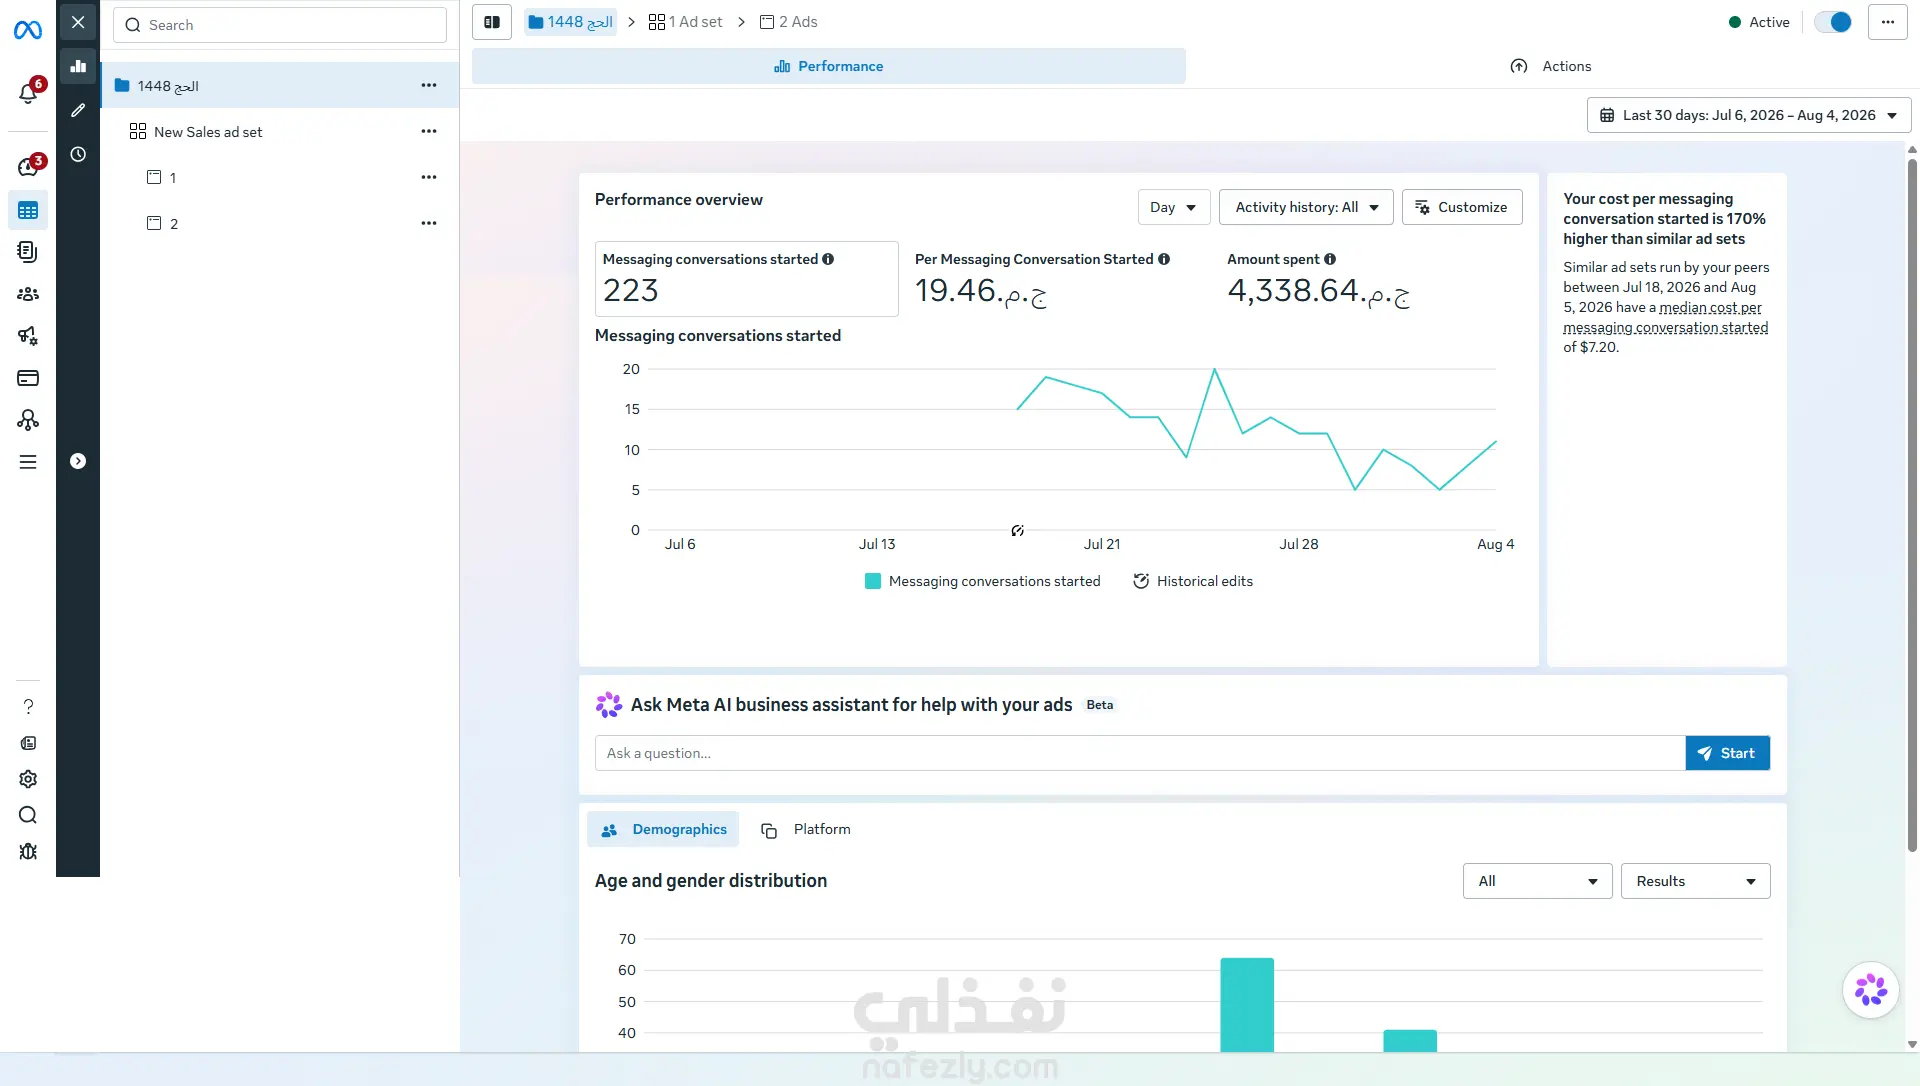Open more options for New Sales ad set
The width and height of the screenshot is (1920, 1086).
coord(429,132)
